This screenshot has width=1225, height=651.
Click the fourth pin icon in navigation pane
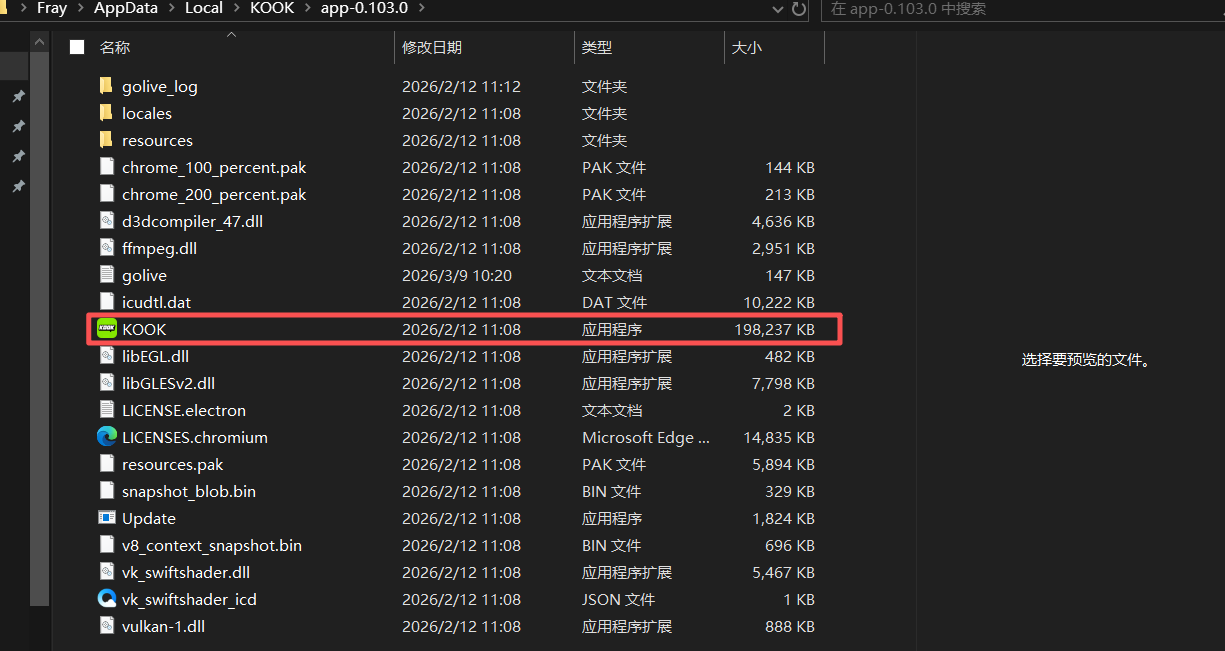(17, 187)
